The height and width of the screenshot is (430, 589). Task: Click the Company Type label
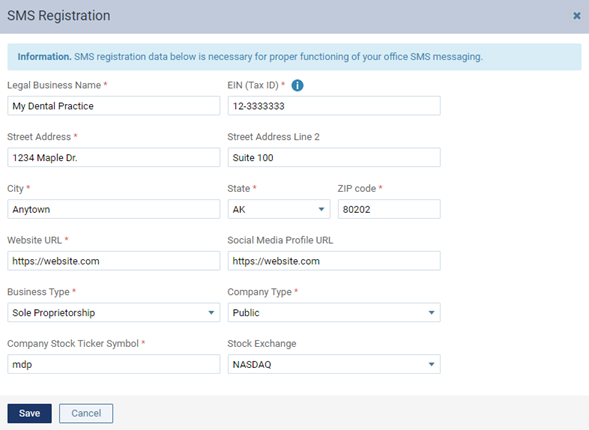click(260, 292)
